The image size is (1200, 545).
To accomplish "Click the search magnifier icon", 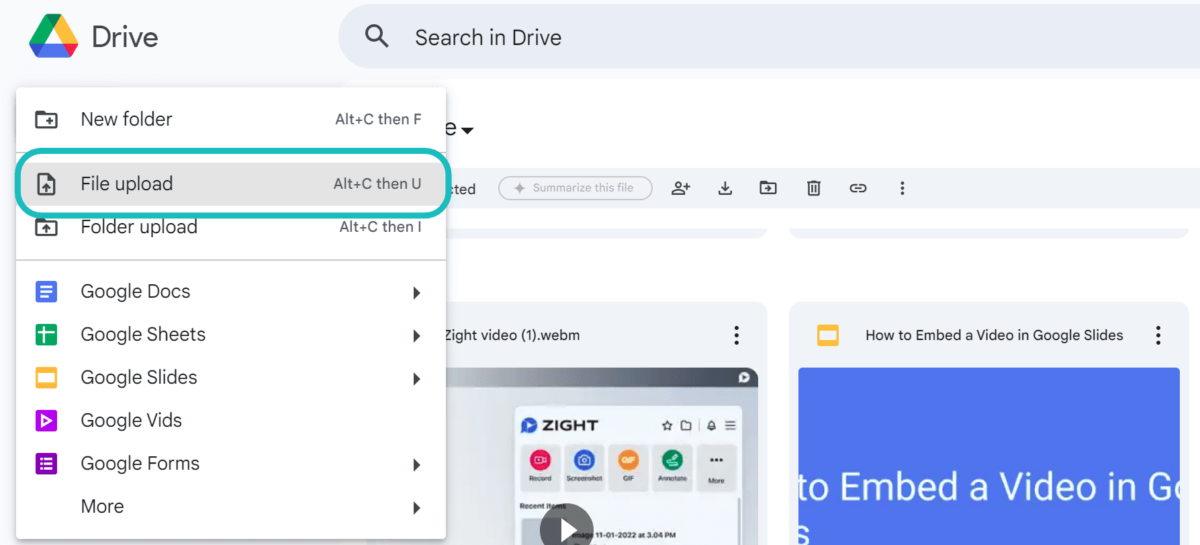I will [377, 37].
